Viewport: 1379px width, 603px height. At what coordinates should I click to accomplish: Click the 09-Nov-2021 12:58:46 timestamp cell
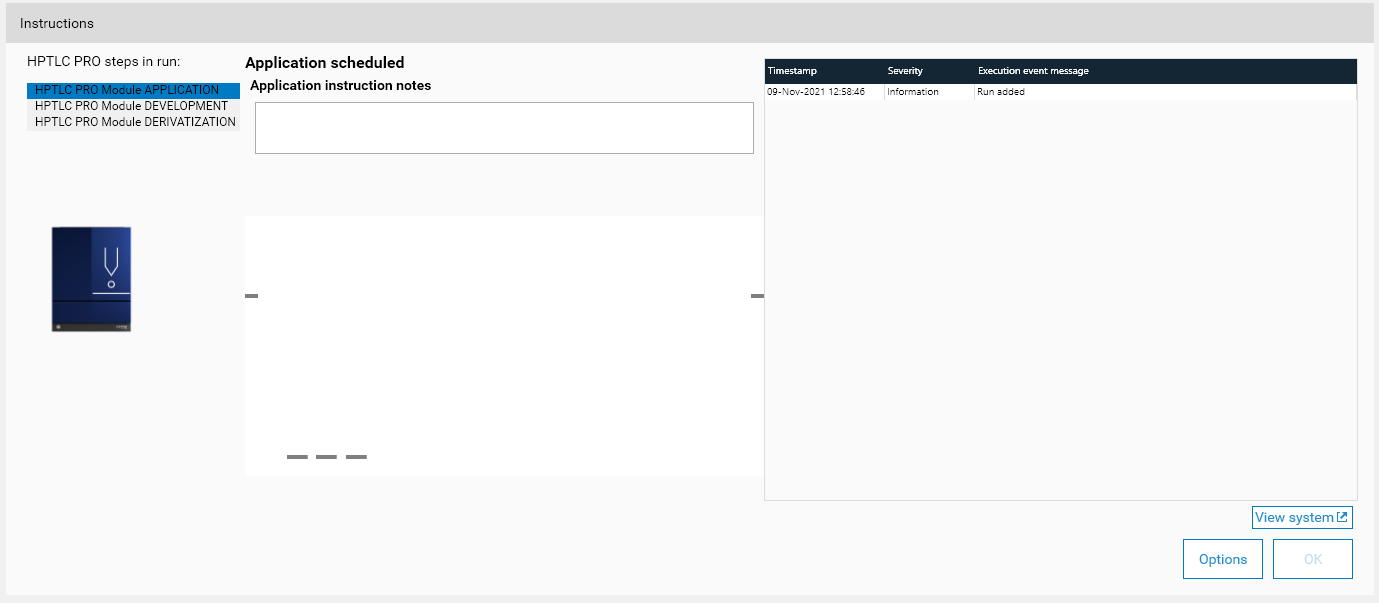816,92
